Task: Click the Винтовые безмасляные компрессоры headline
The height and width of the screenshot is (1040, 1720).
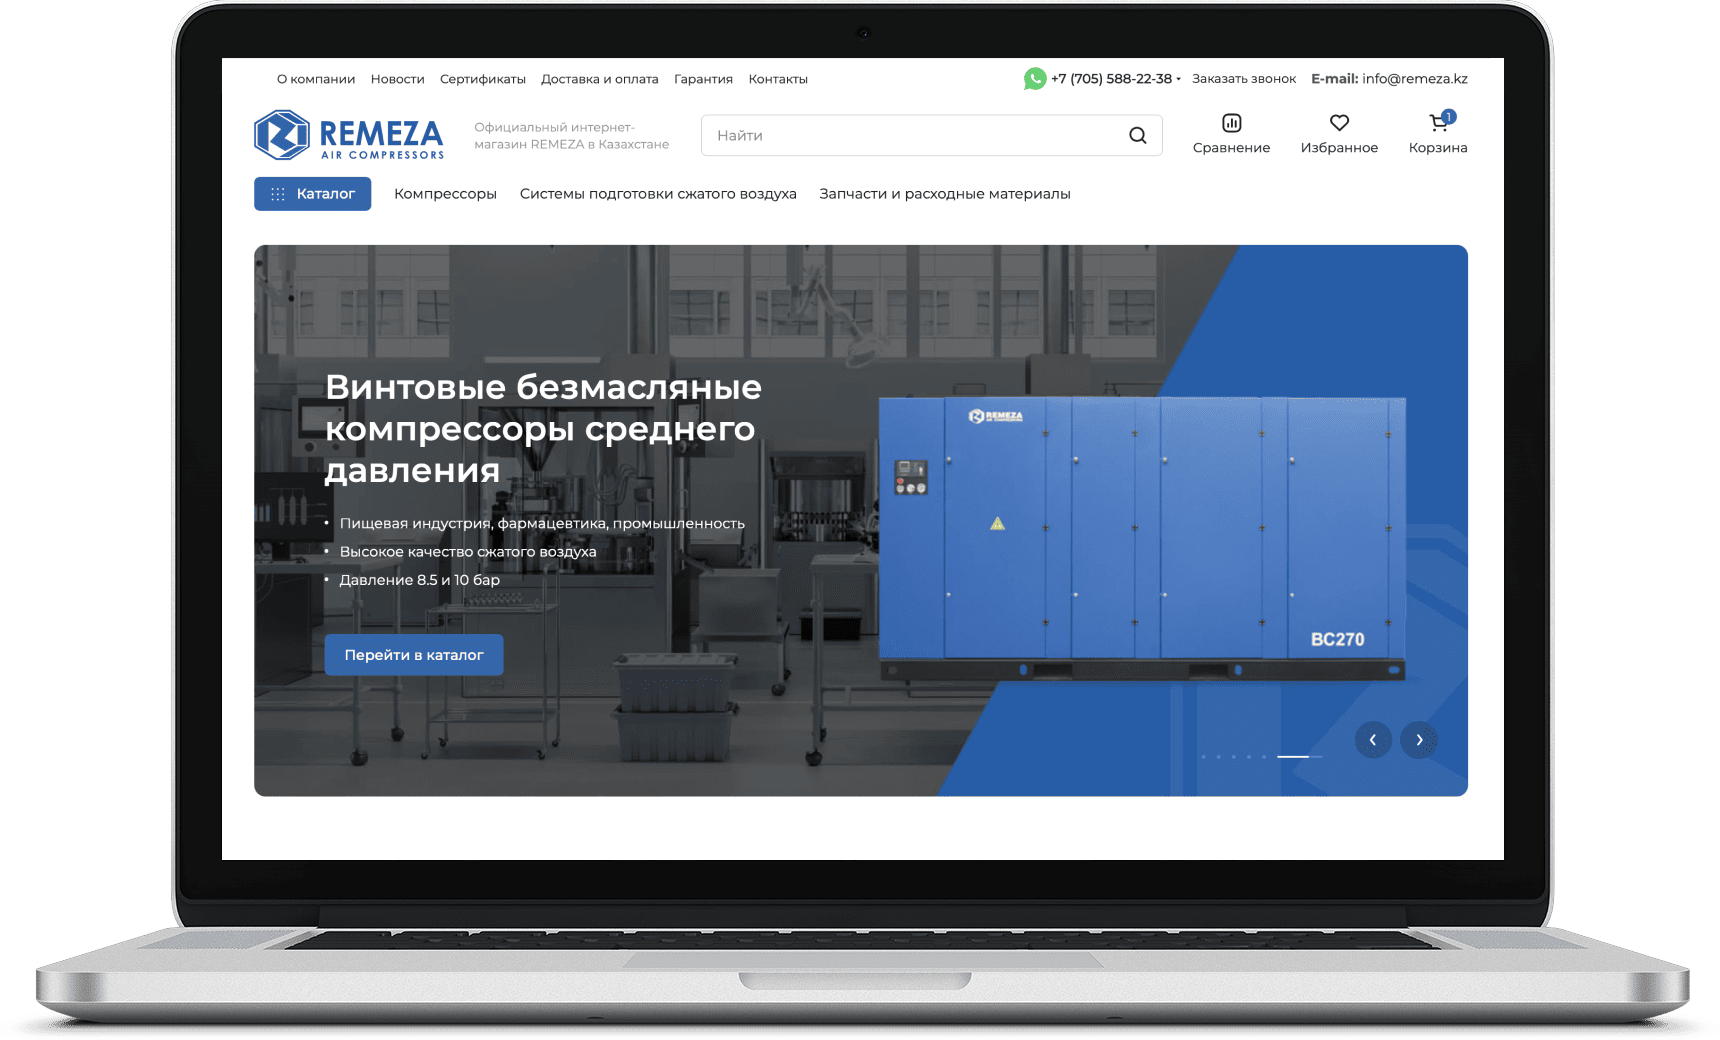Action: click(x=544, y=428)
